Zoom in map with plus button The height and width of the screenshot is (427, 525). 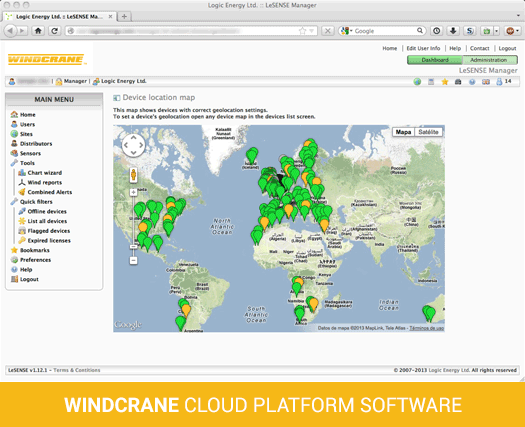tap(133, 192)
